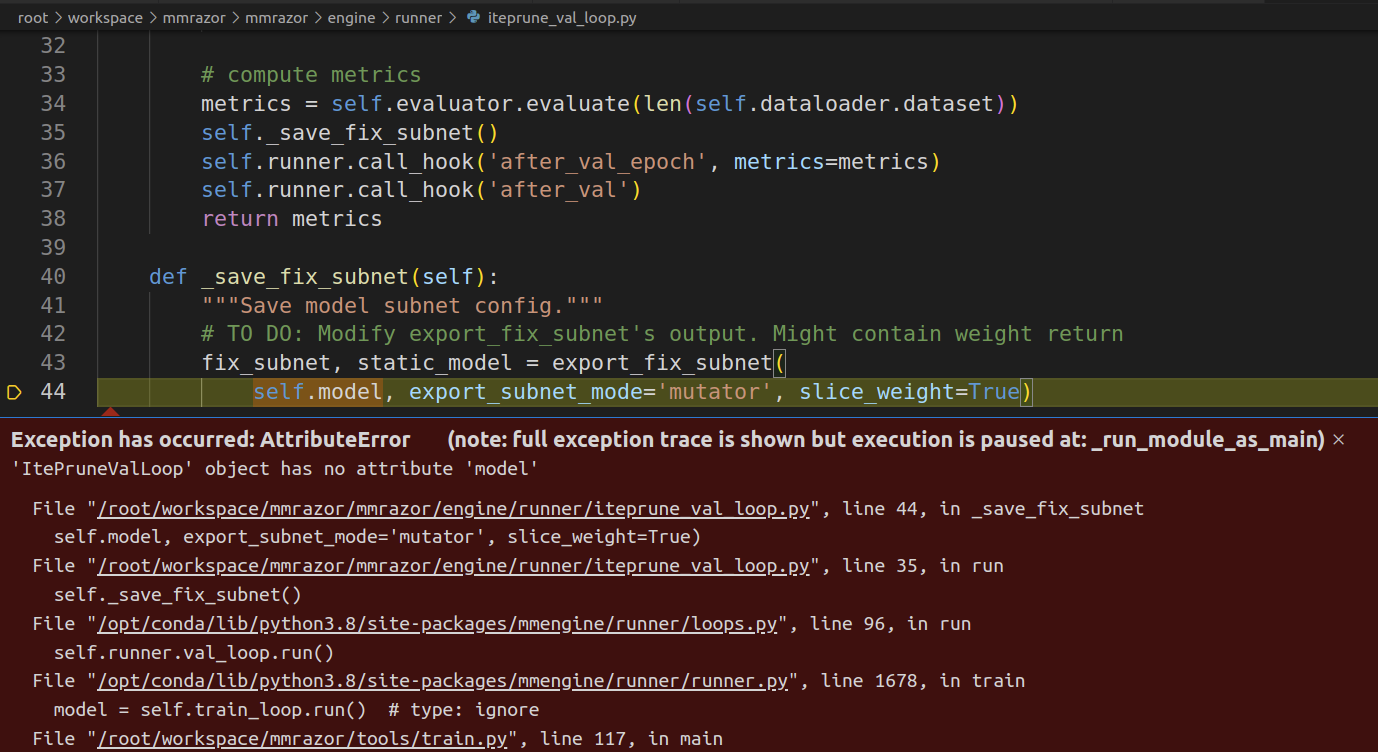Click the yellow execution pointer at line 44
1378x752 pixels.
pos(14,392)
